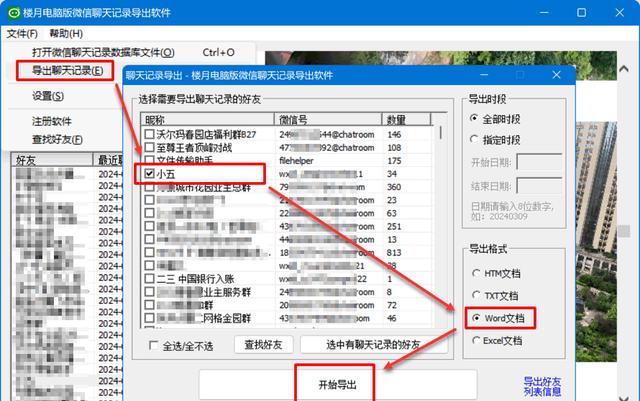
Task: Select 导出聊天记录(E) menu entry
Action: (67, 71)
